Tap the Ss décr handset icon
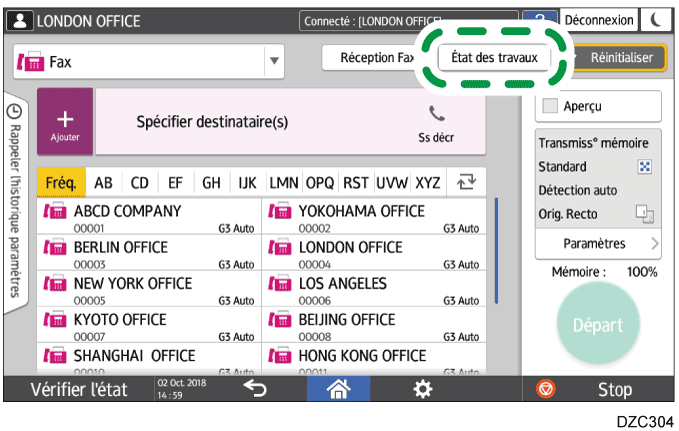679x431 pixels. point(435,114)
